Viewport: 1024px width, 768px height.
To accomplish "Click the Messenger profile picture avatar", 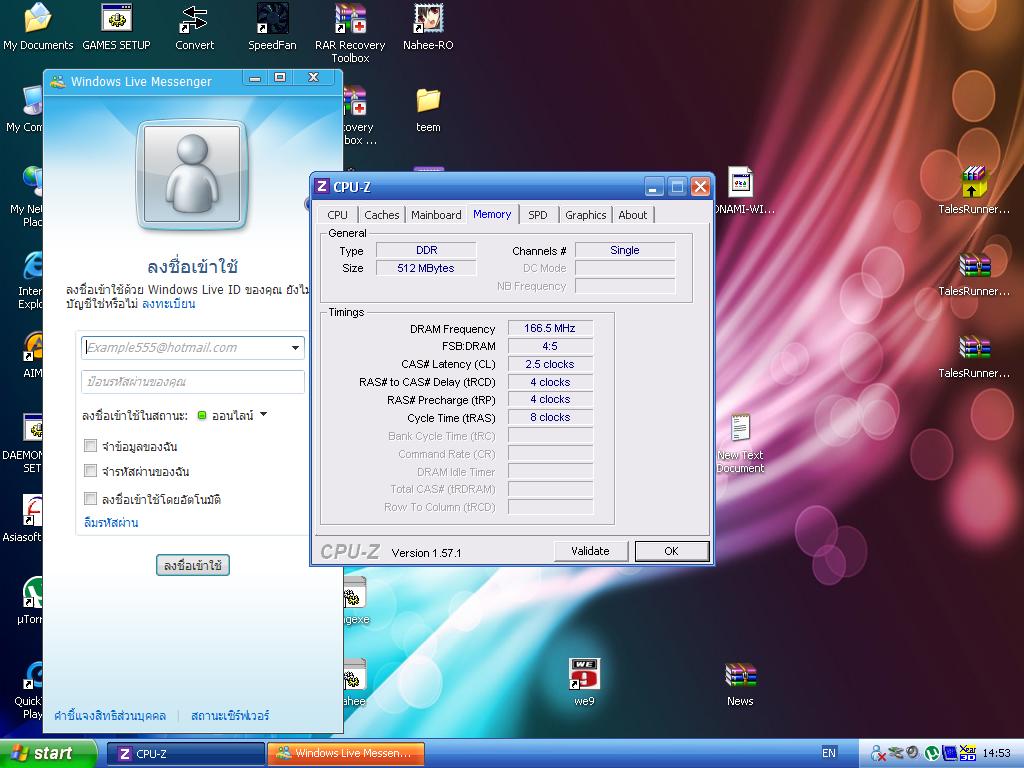I will point(192,174).
